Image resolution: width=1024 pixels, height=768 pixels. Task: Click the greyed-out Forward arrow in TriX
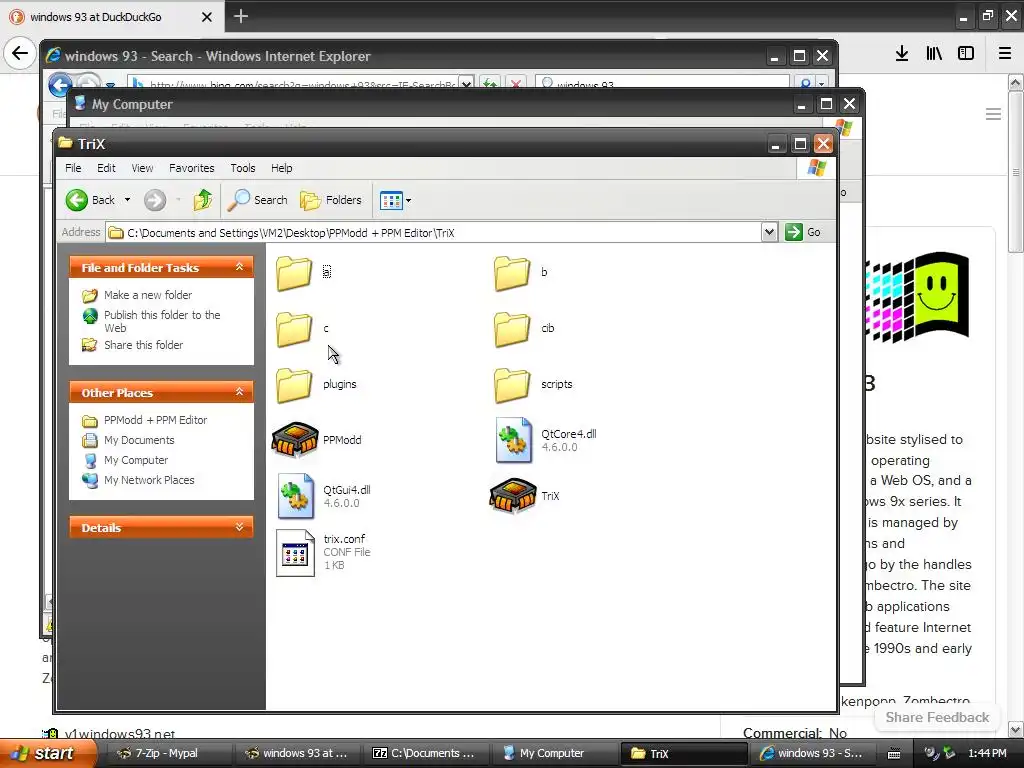(x=155, y=200)
